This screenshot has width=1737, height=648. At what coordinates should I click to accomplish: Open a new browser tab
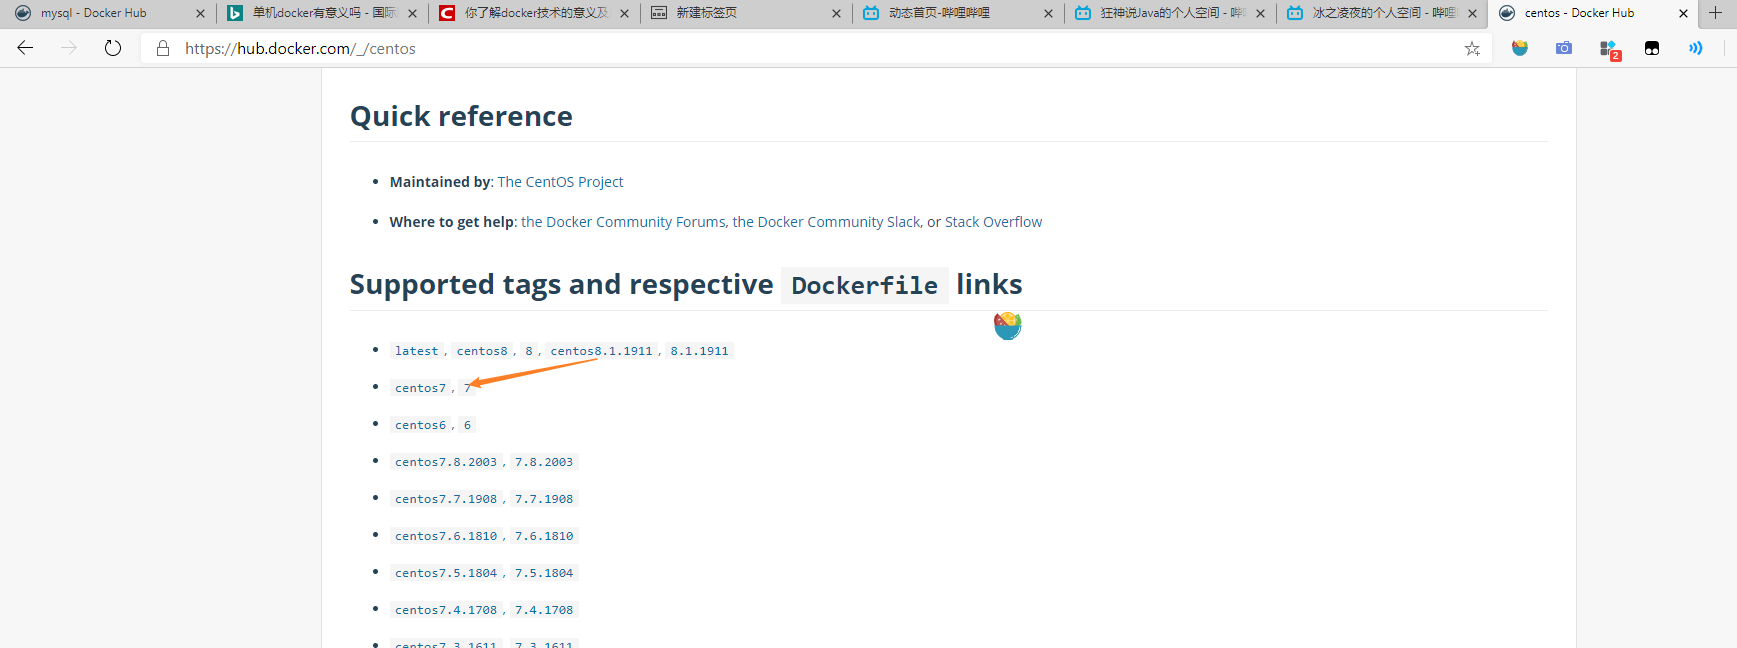coord(1716,13)
